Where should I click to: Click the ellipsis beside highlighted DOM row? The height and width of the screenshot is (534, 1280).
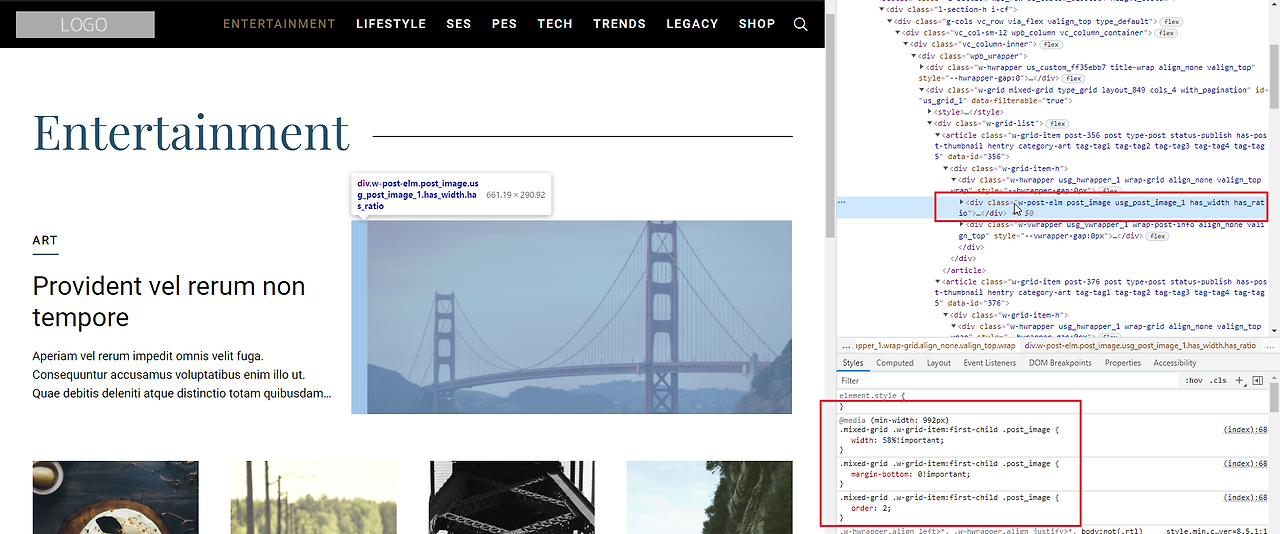842,202
